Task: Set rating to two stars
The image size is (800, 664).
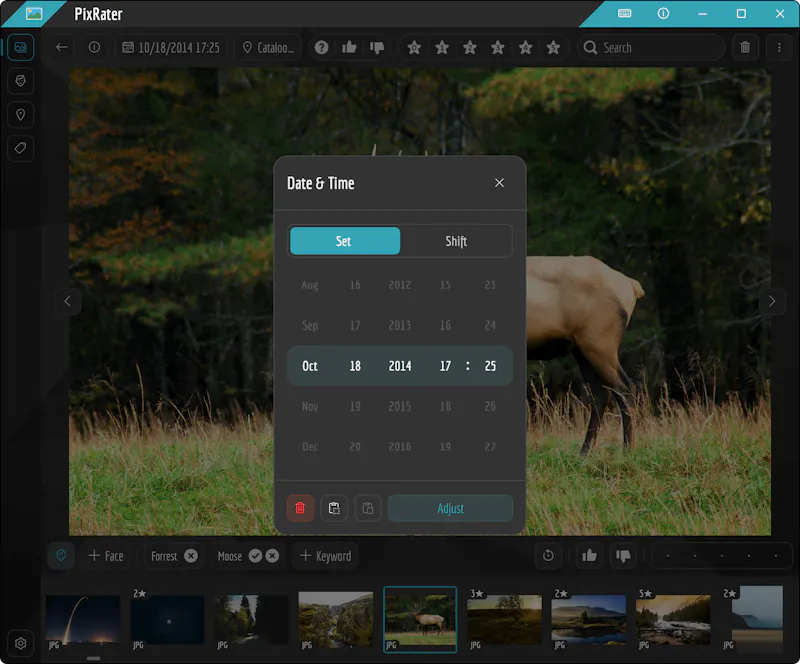Action: coord(470,47)
